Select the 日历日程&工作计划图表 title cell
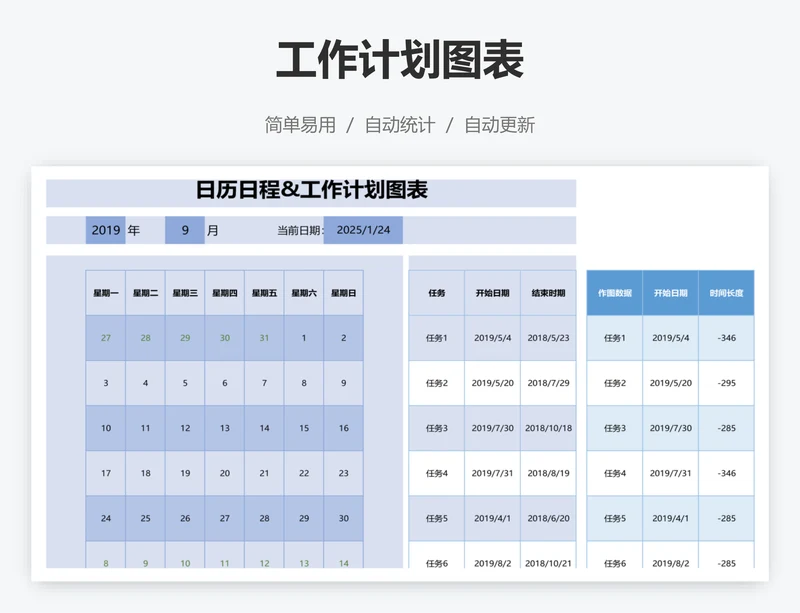The height and width of the screenshot is (613, 800). (311, 191)
